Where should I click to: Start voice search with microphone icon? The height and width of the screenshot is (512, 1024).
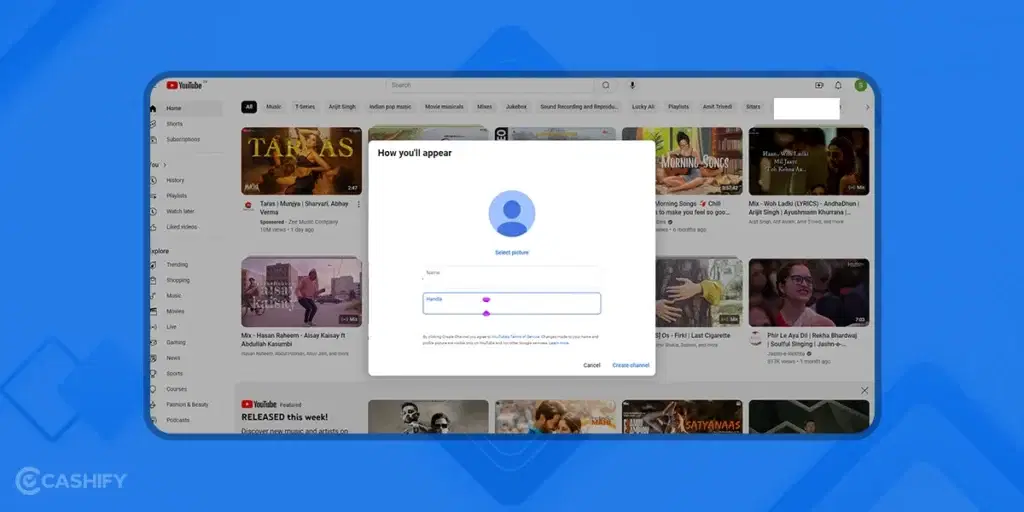(632, 85)
